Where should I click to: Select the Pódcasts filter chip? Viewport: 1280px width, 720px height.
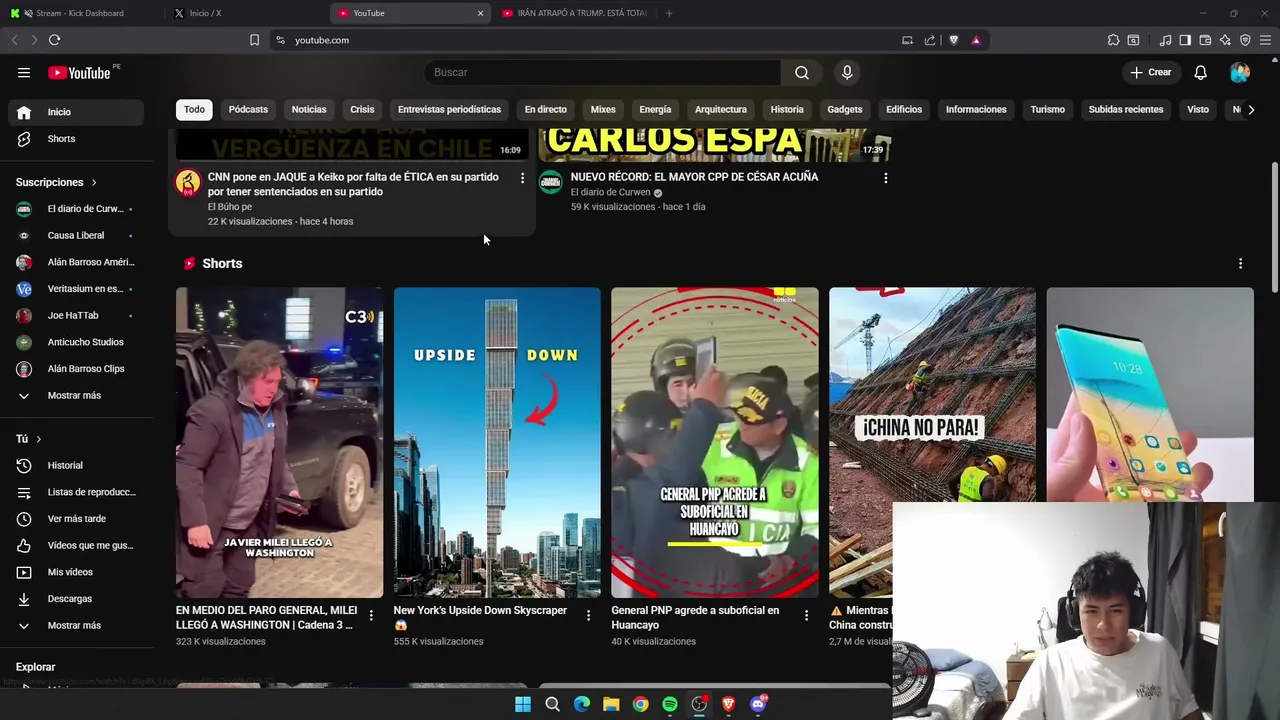[x=248, y=109]
